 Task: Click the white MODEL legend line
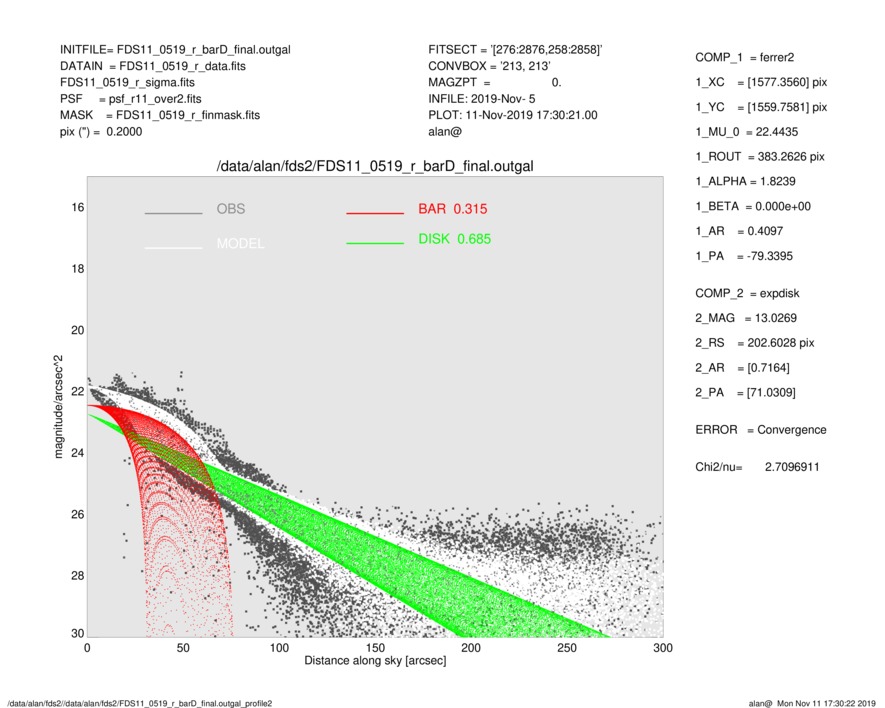(173, 247)
